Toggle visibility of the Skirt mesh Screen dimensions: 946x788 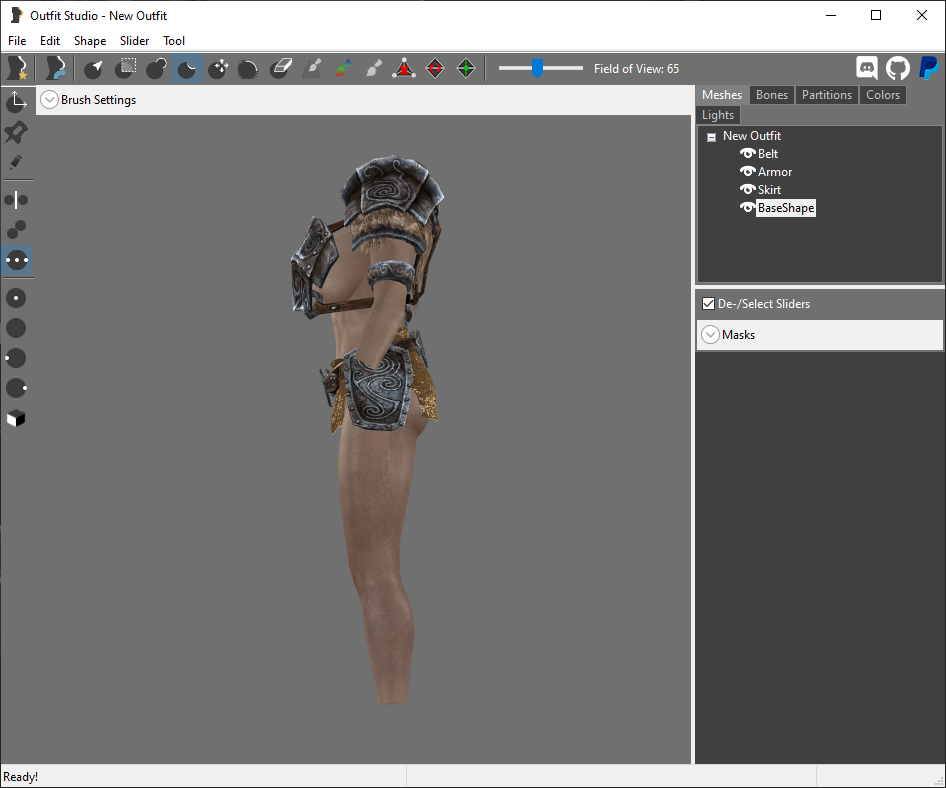748,189
